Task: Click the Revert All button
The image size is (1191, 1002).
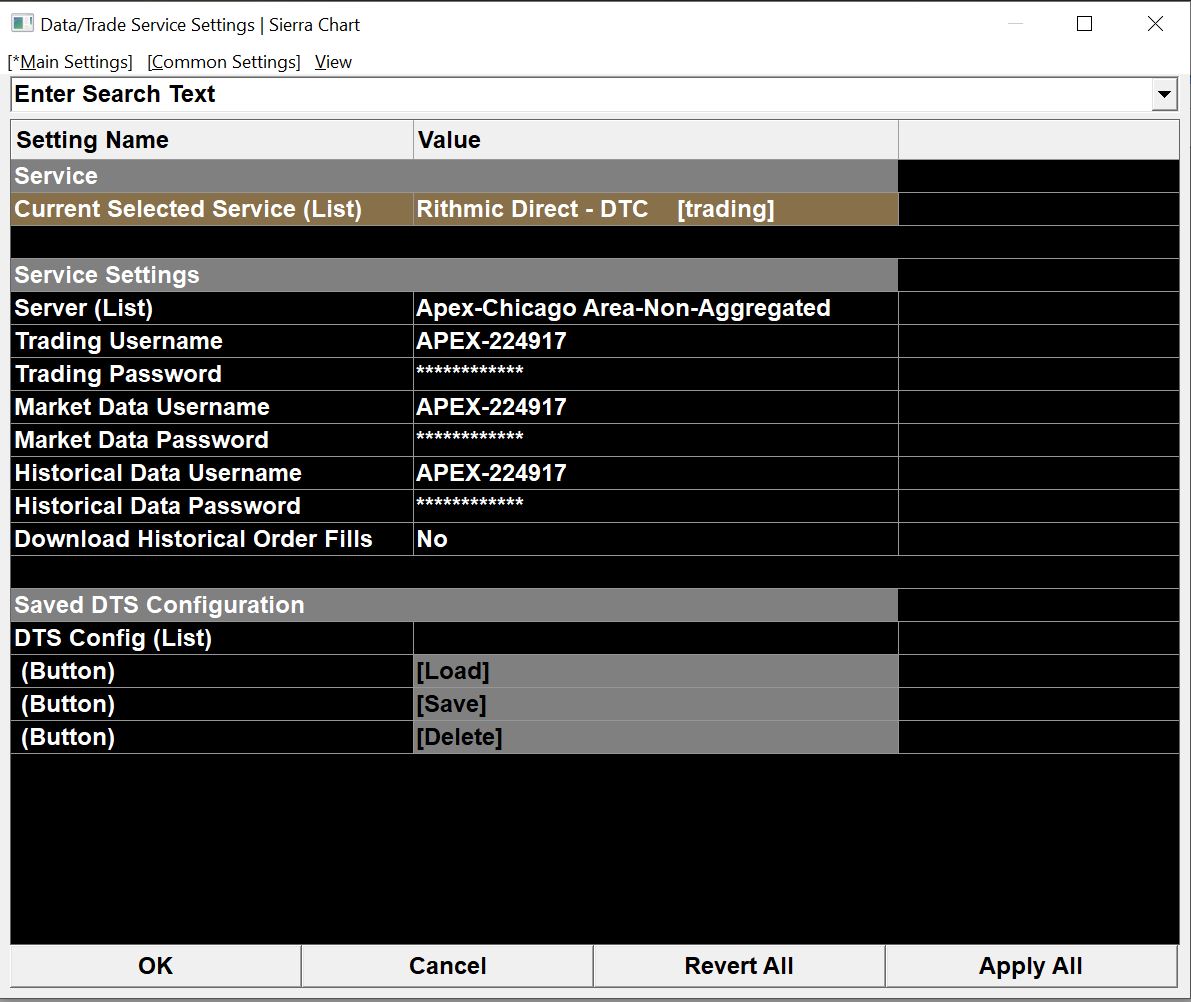Action: tap(739, 966)
